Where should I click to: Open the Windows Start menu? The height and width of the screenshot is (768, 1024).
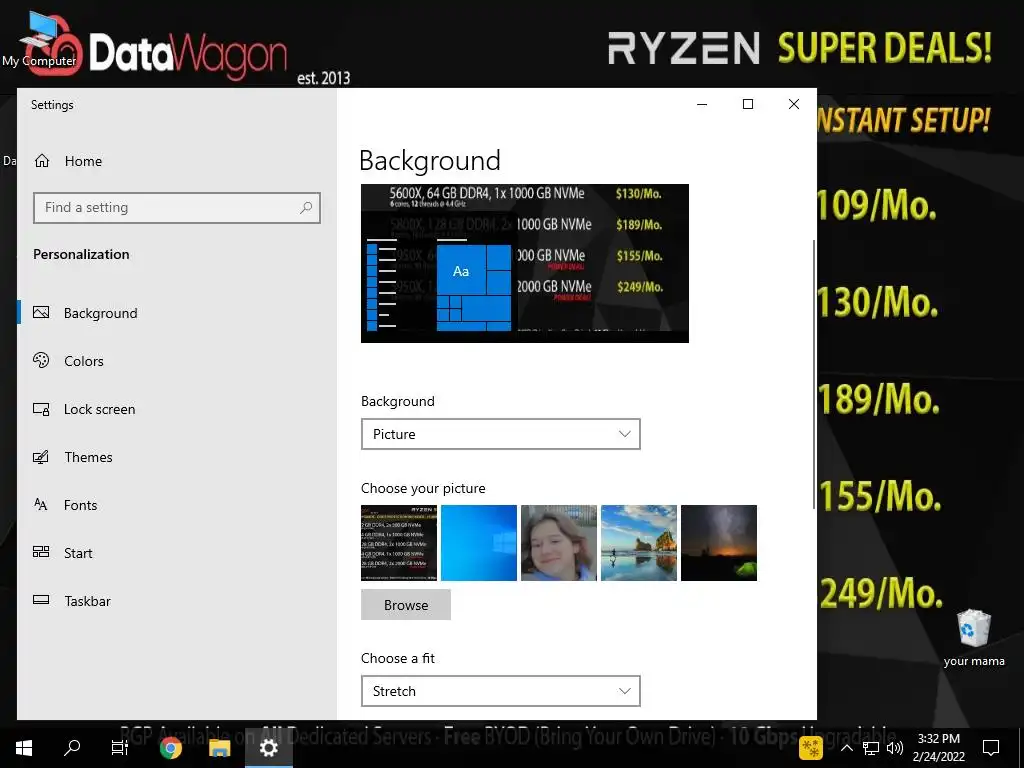pyautogui.click(x=24, y=748)
